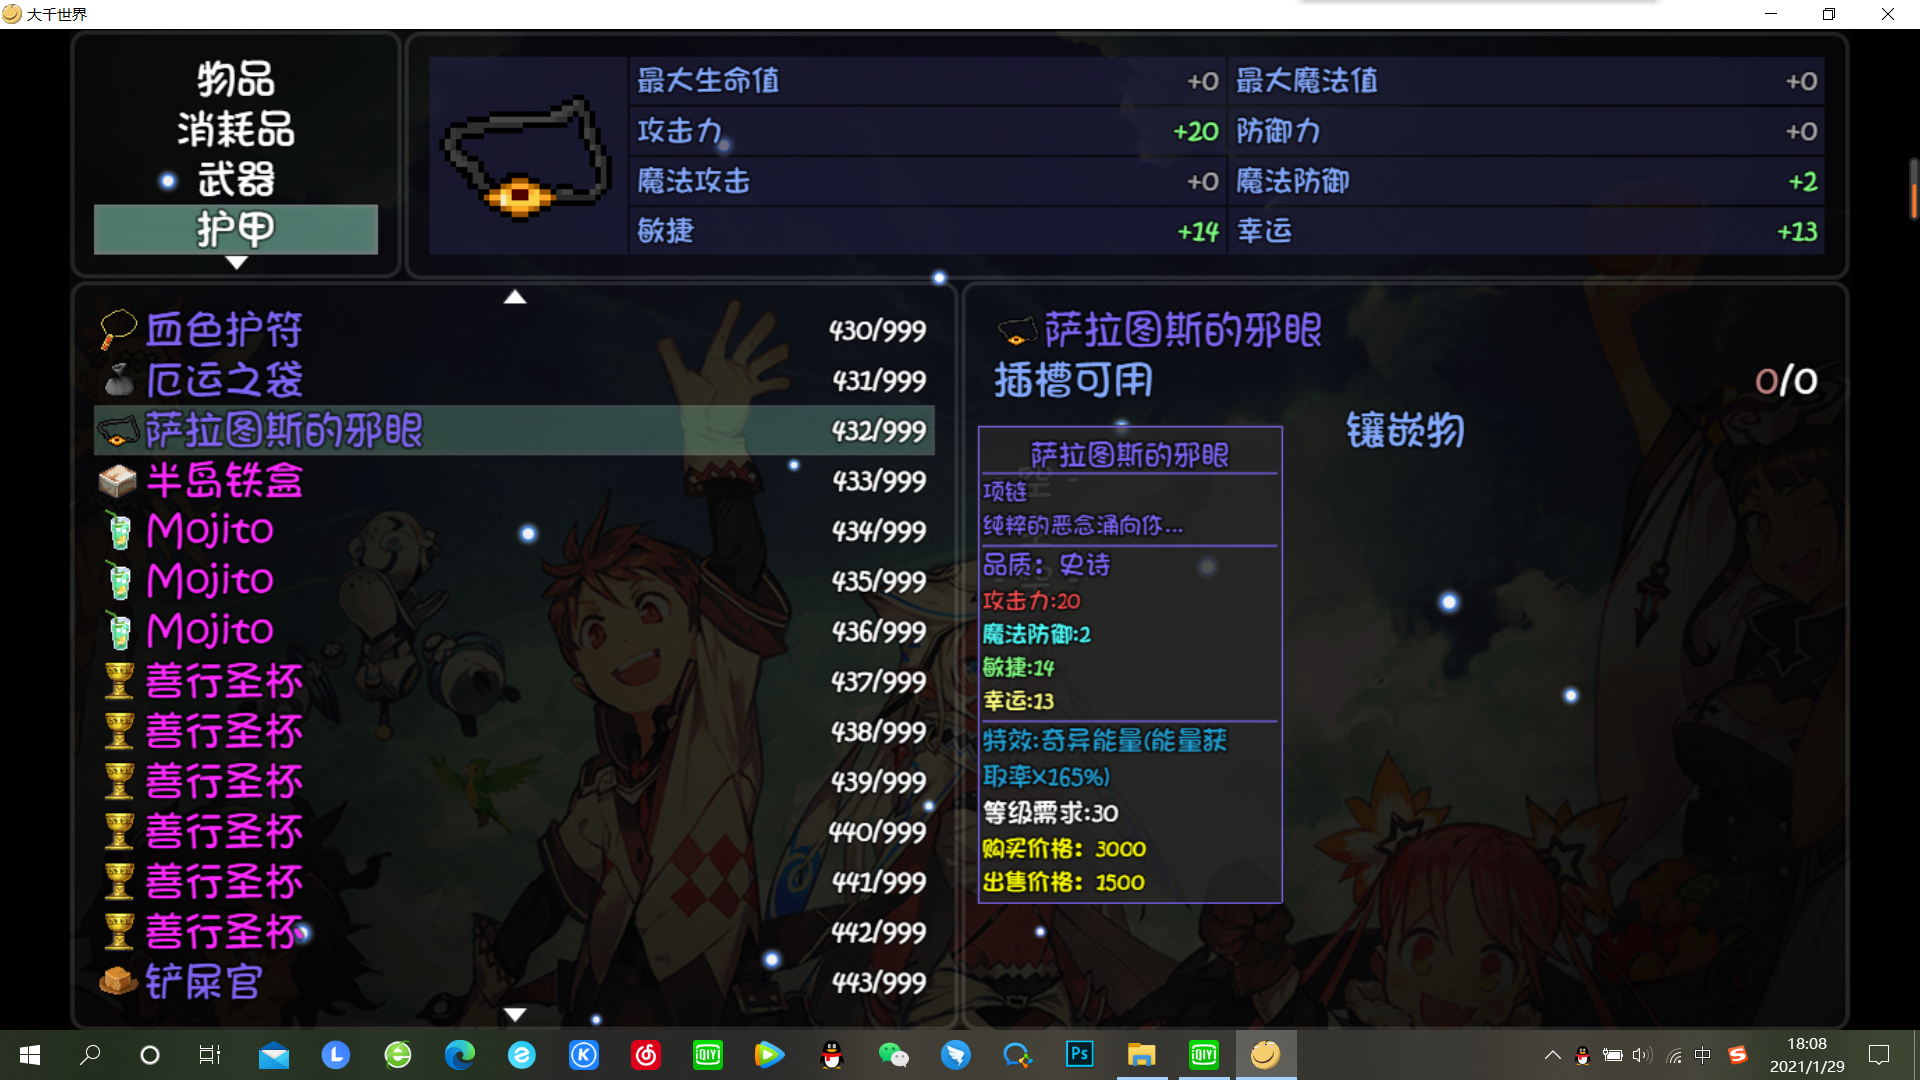This screenshot has height=1080, width=1920.
Task: Open the Windows Start menu
Action: 30,1055
